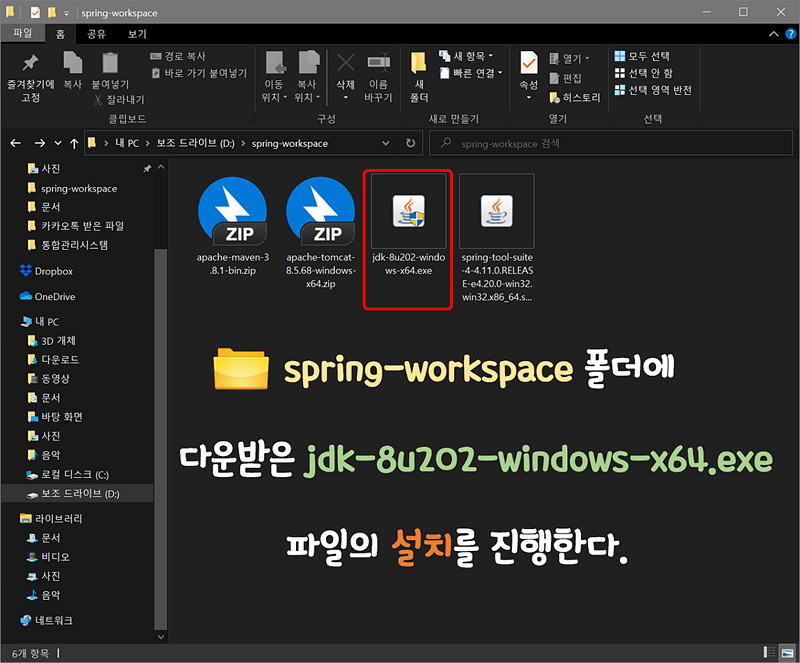Switch to the 홈 ribbon tab
This screenshot has width=800, height=663.
60,34
